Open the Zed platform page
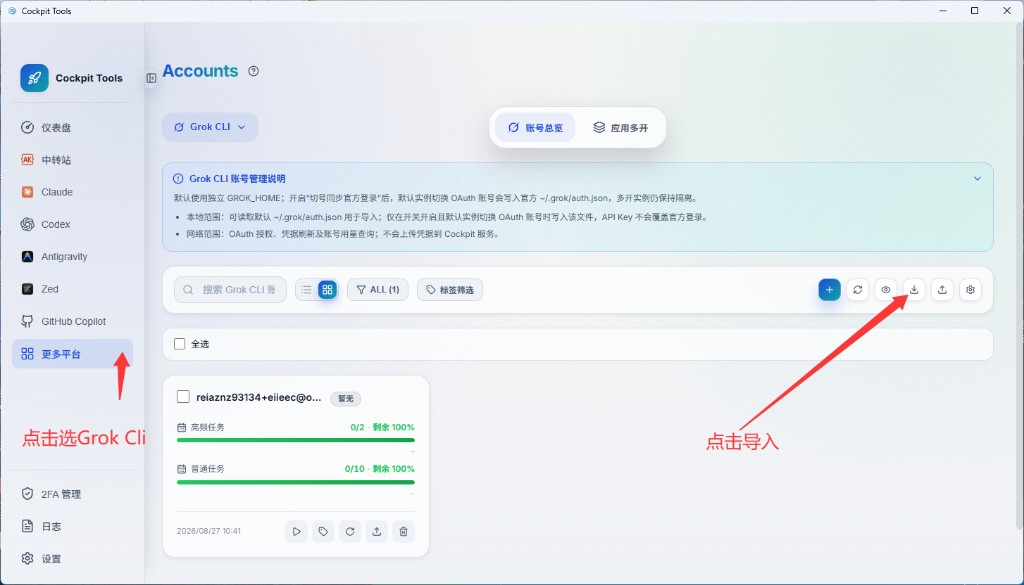The image size is (1024, 585). (72, 289)
